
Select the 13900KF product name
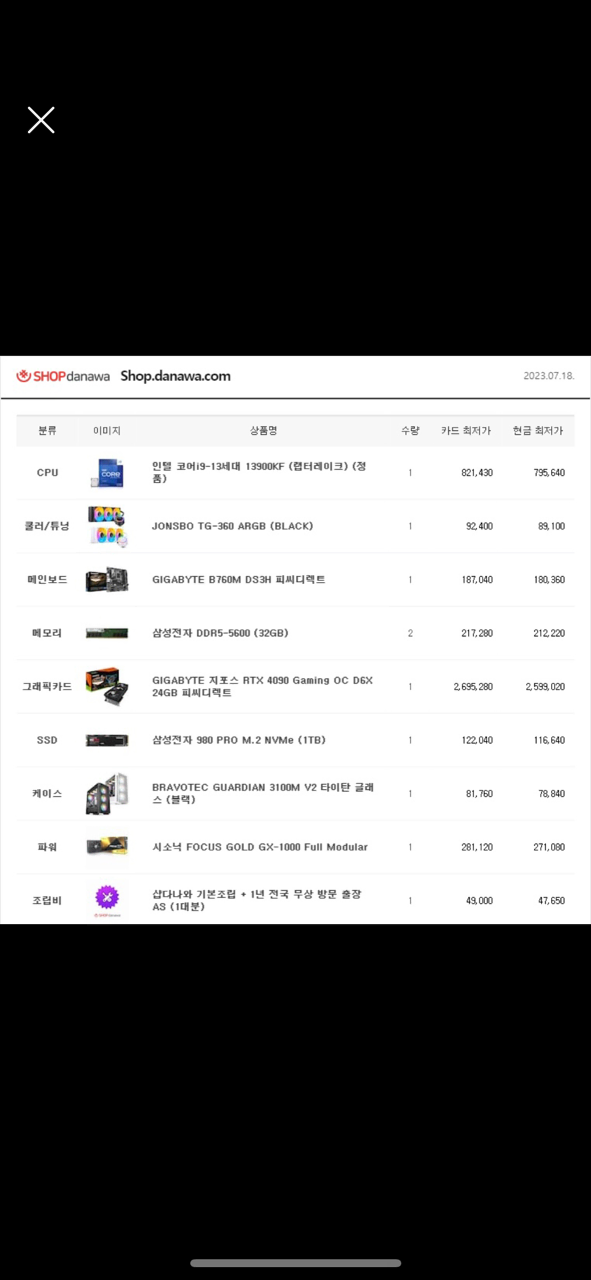pyautogui.click(x=259, y=472)
